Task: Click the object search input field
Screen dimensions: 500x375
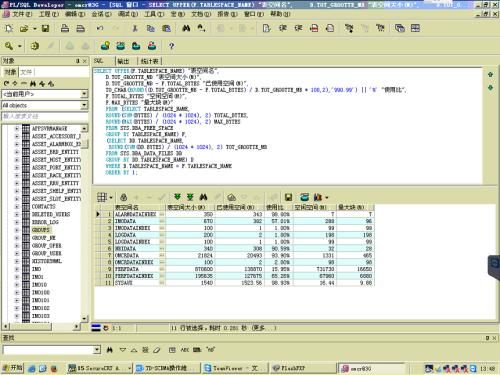Action: pos(45,116)
